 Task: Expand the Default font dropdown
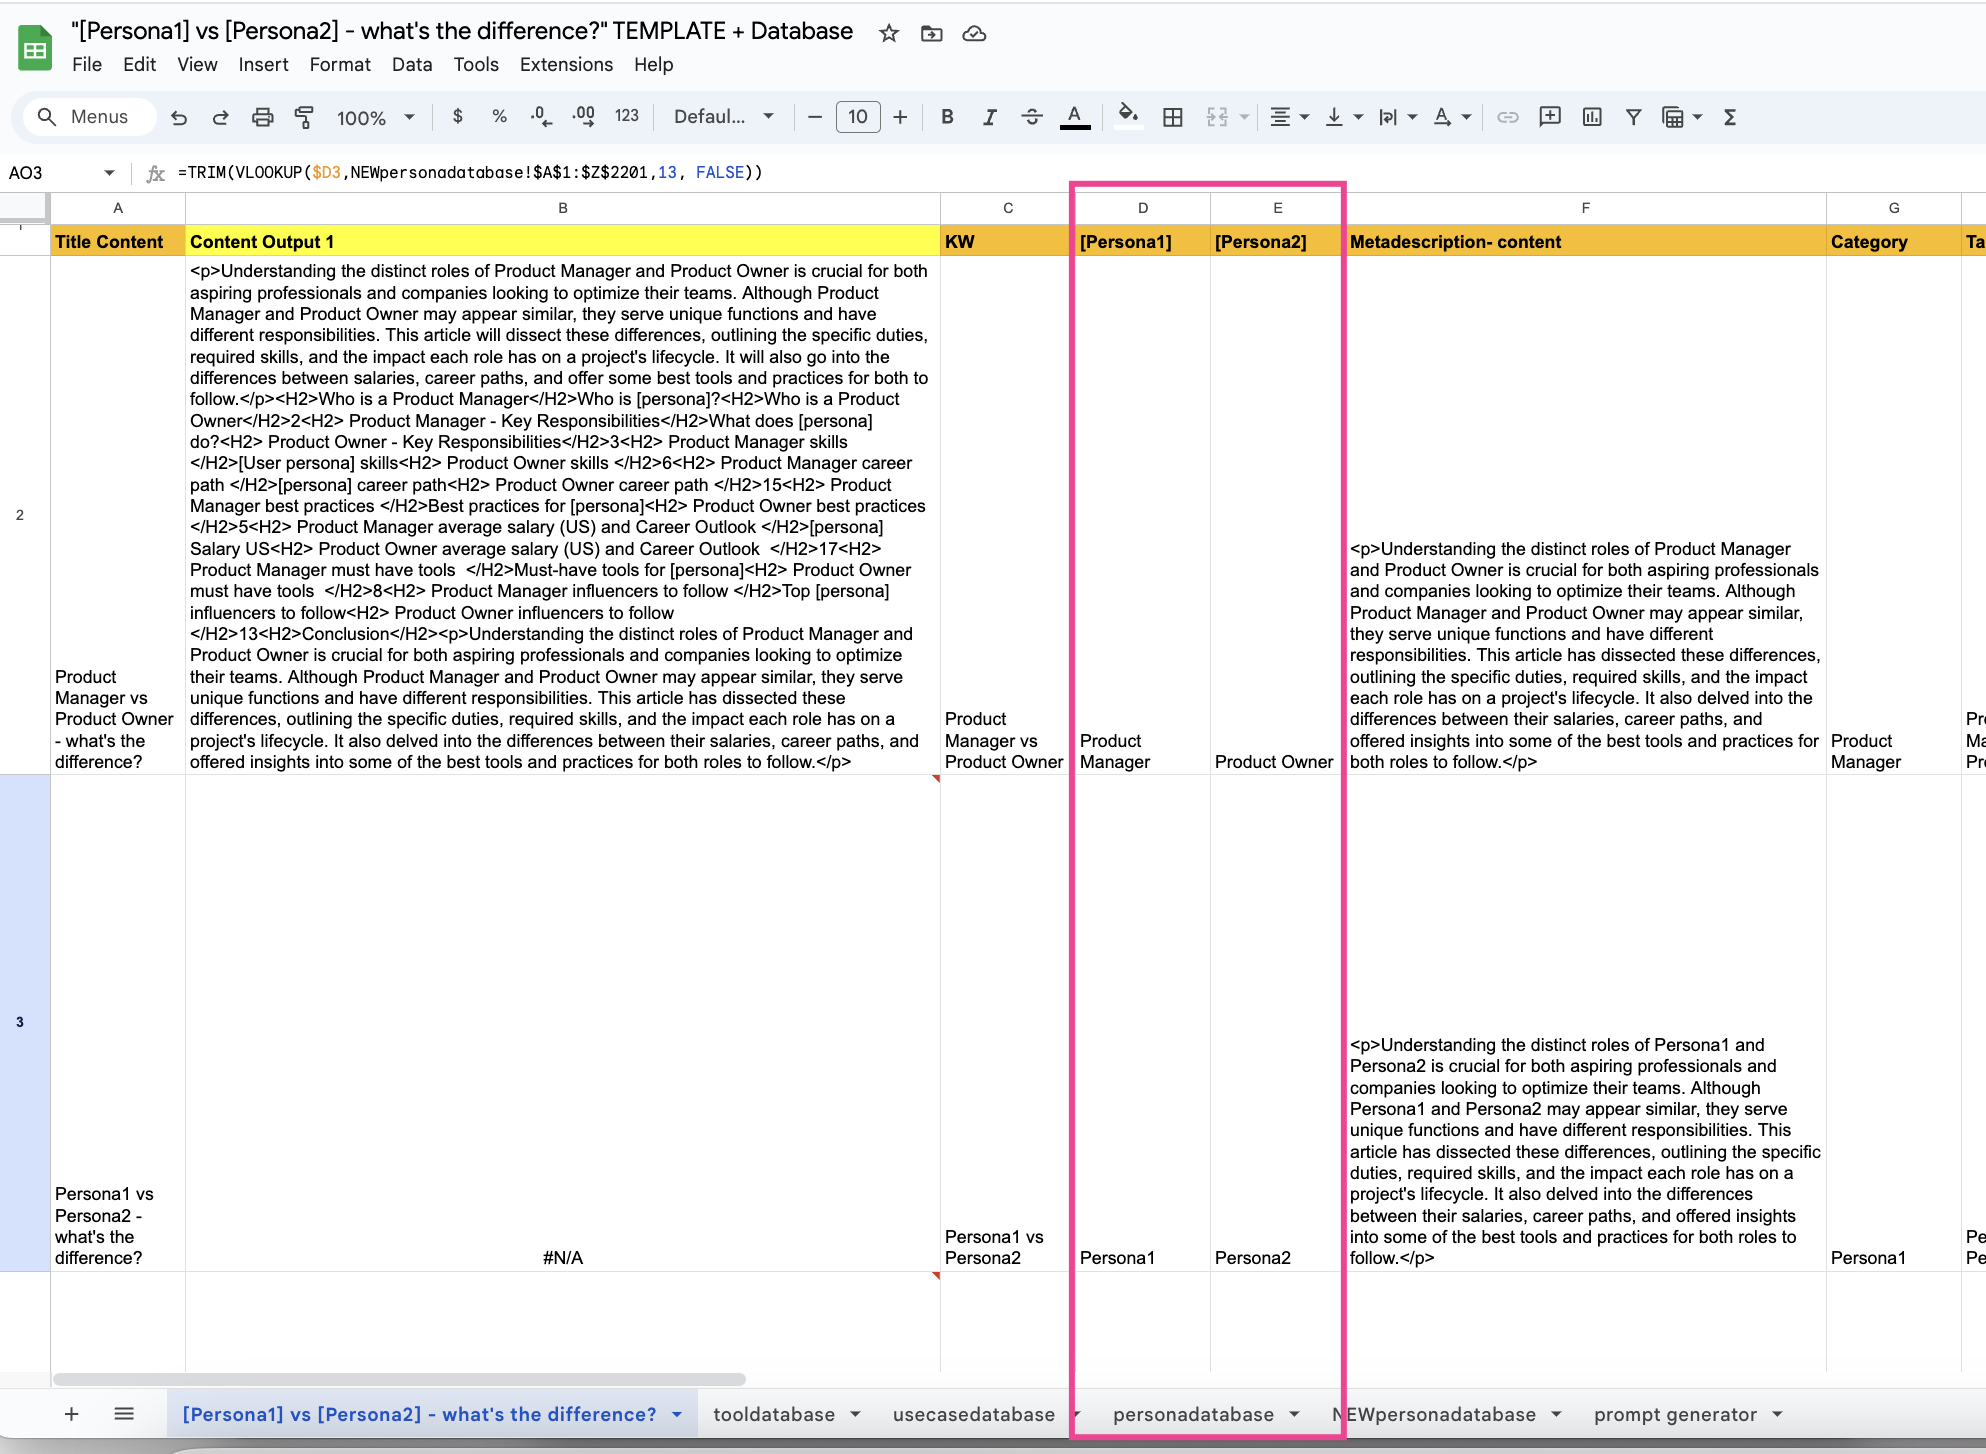pyautogui.click(x=724, y=117)
